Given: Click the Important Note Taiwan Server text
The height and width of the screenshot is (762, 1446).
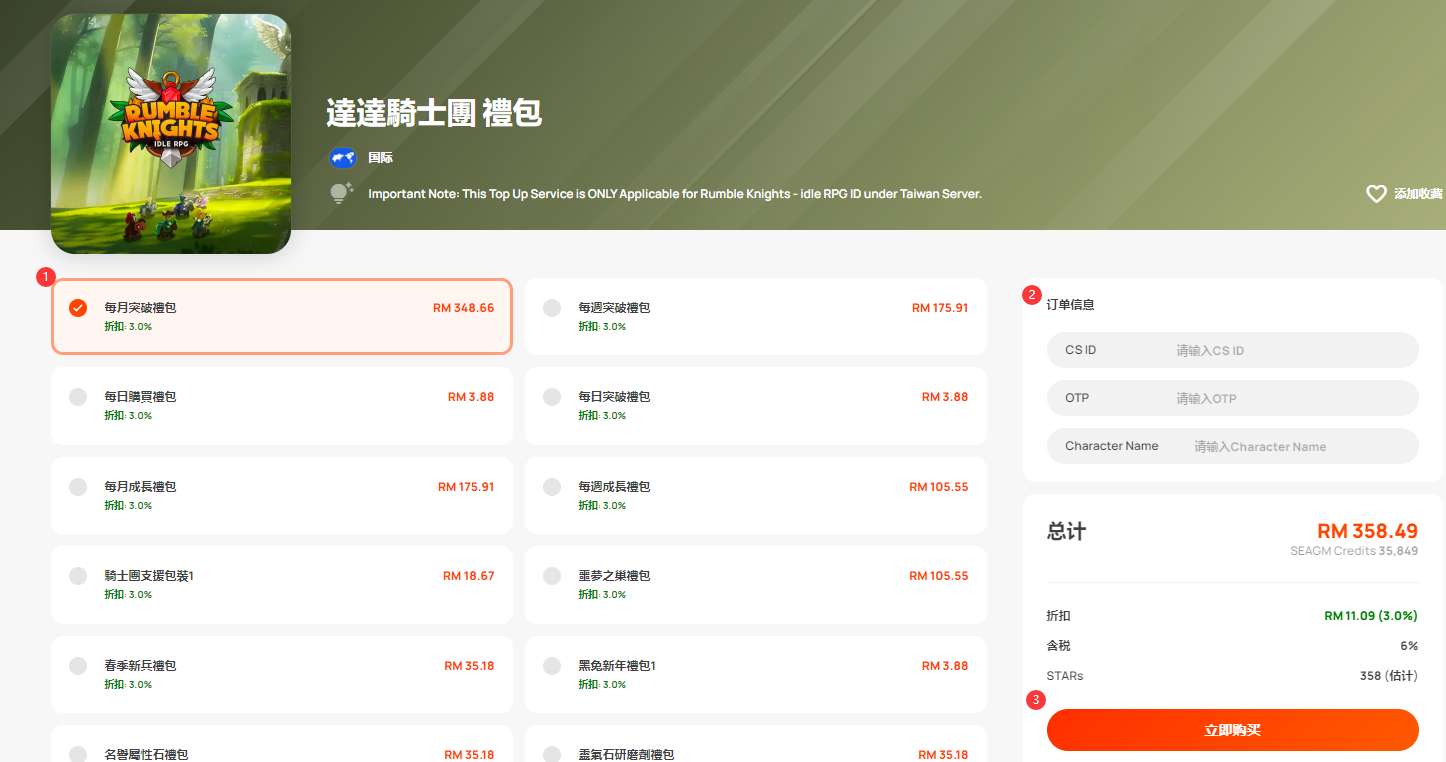Looking at the screenshot, I should [675, 194].
